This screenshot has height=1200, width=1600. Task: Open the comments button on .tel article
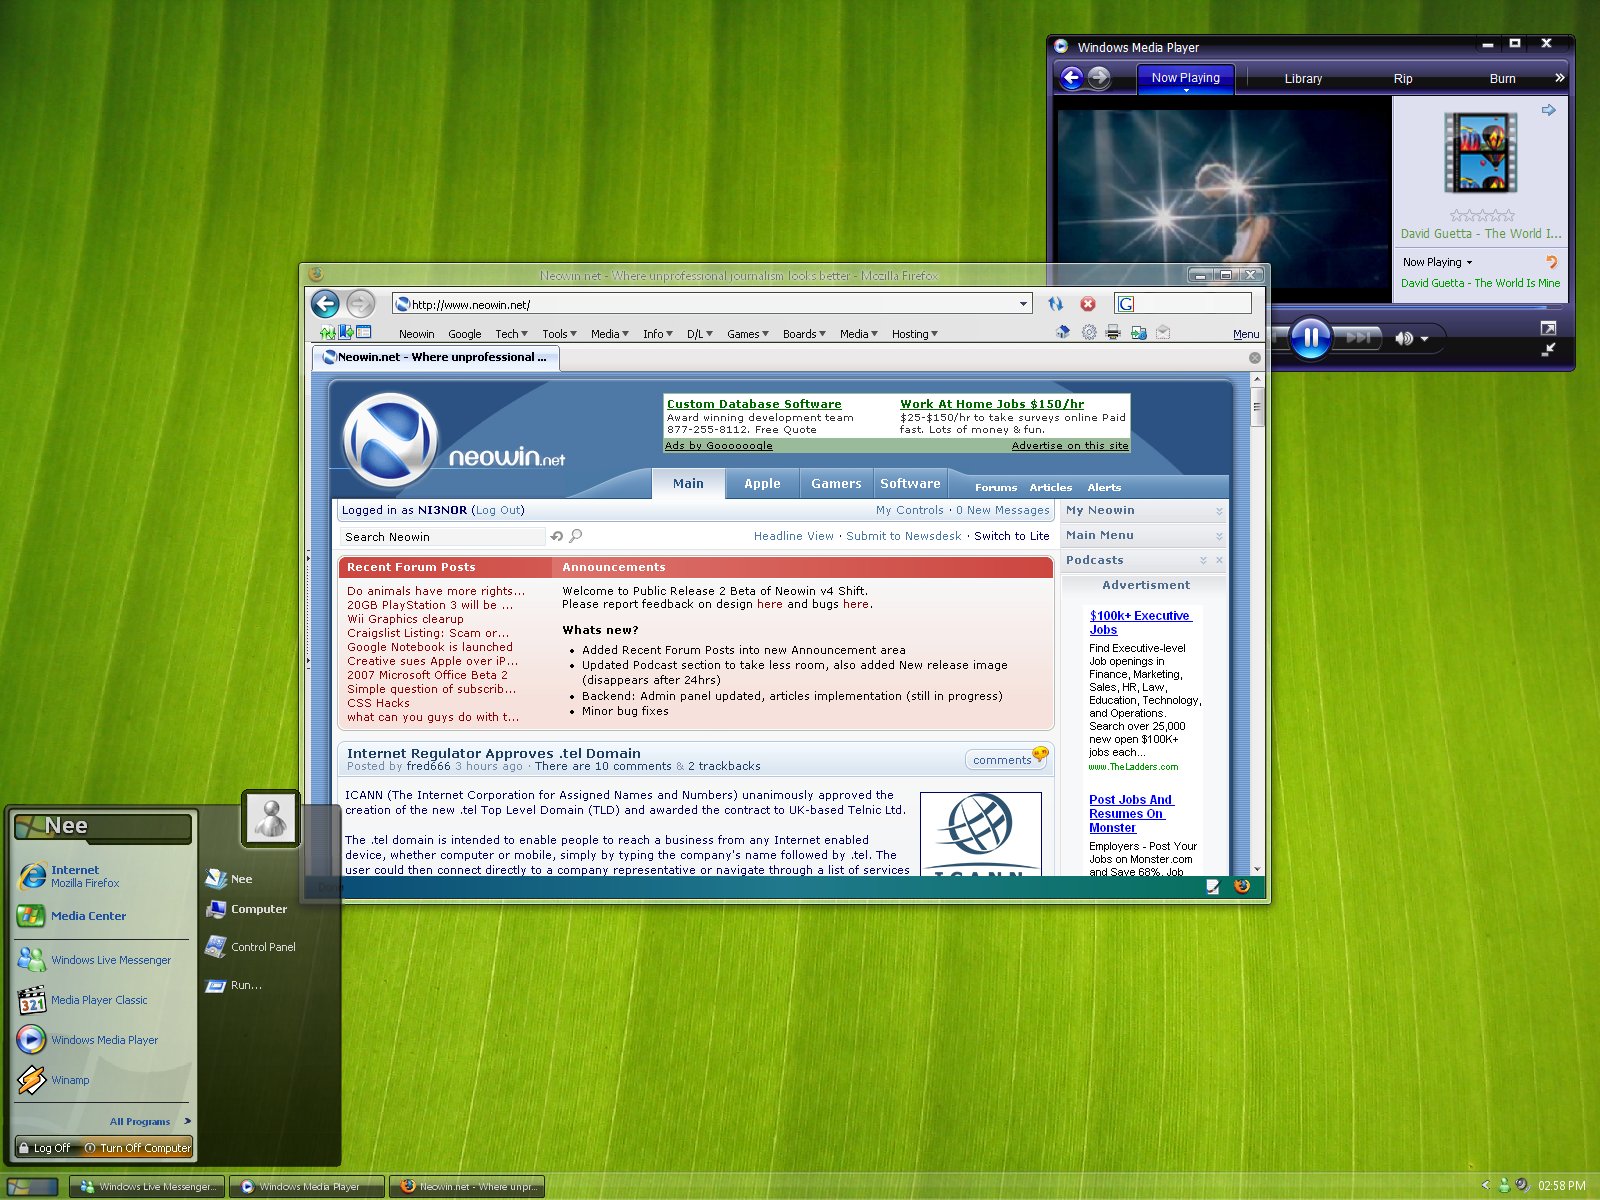tap(1008, 759)
